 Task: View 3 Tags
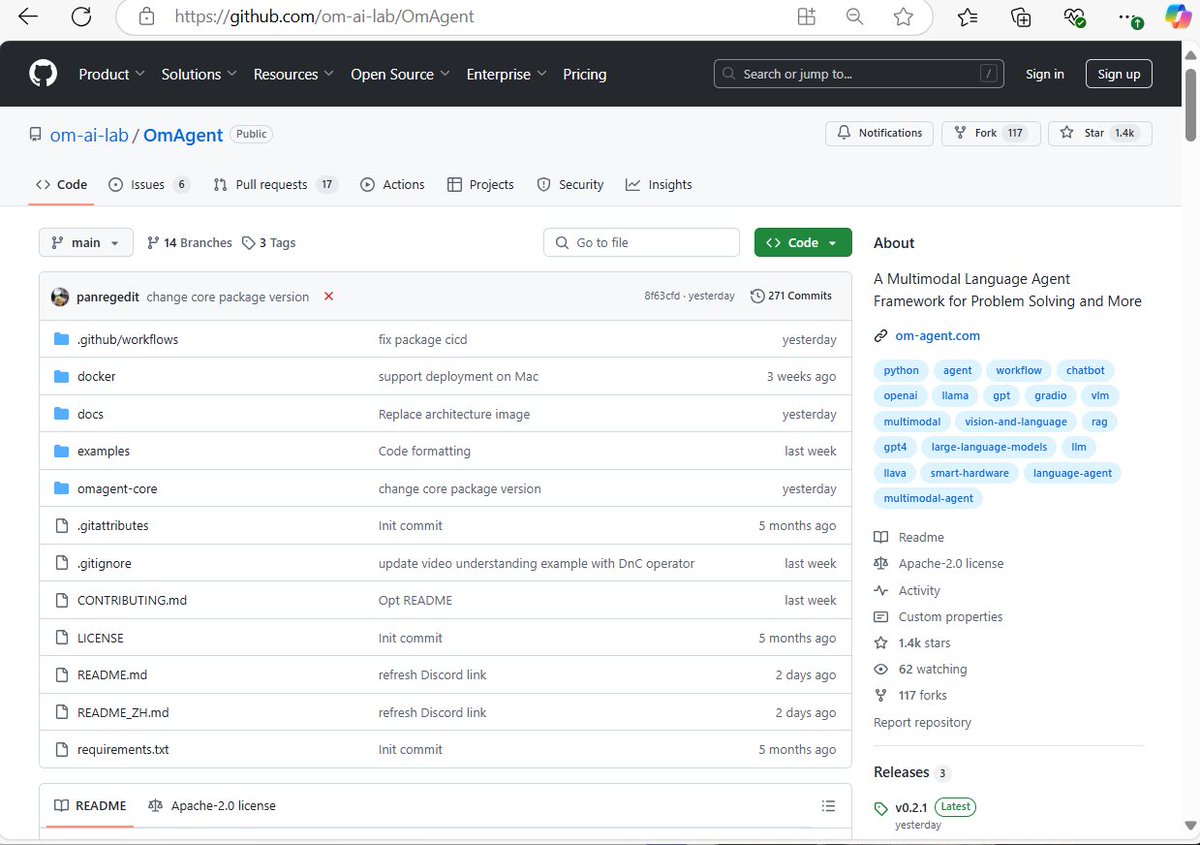[269, 243]
